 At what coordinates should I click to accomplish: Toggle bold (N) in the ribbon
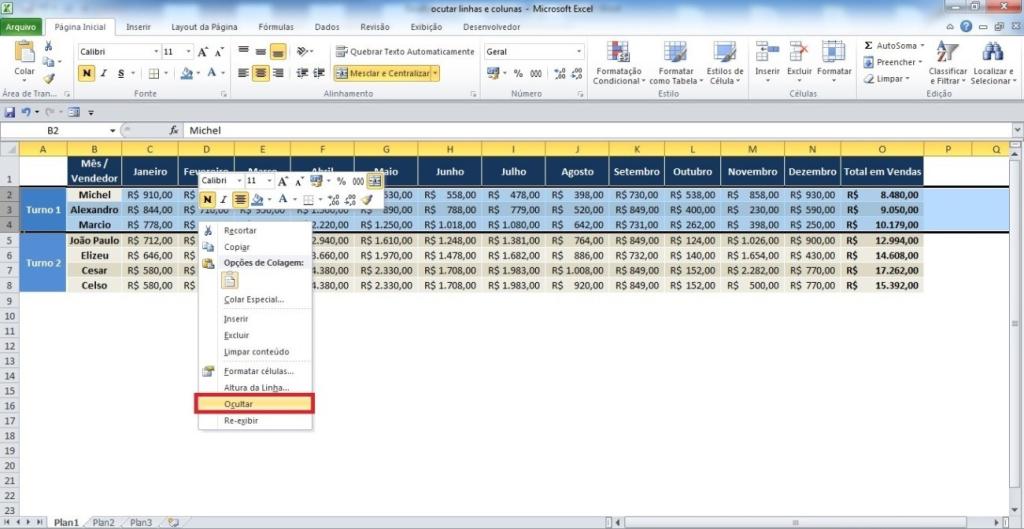87,73
